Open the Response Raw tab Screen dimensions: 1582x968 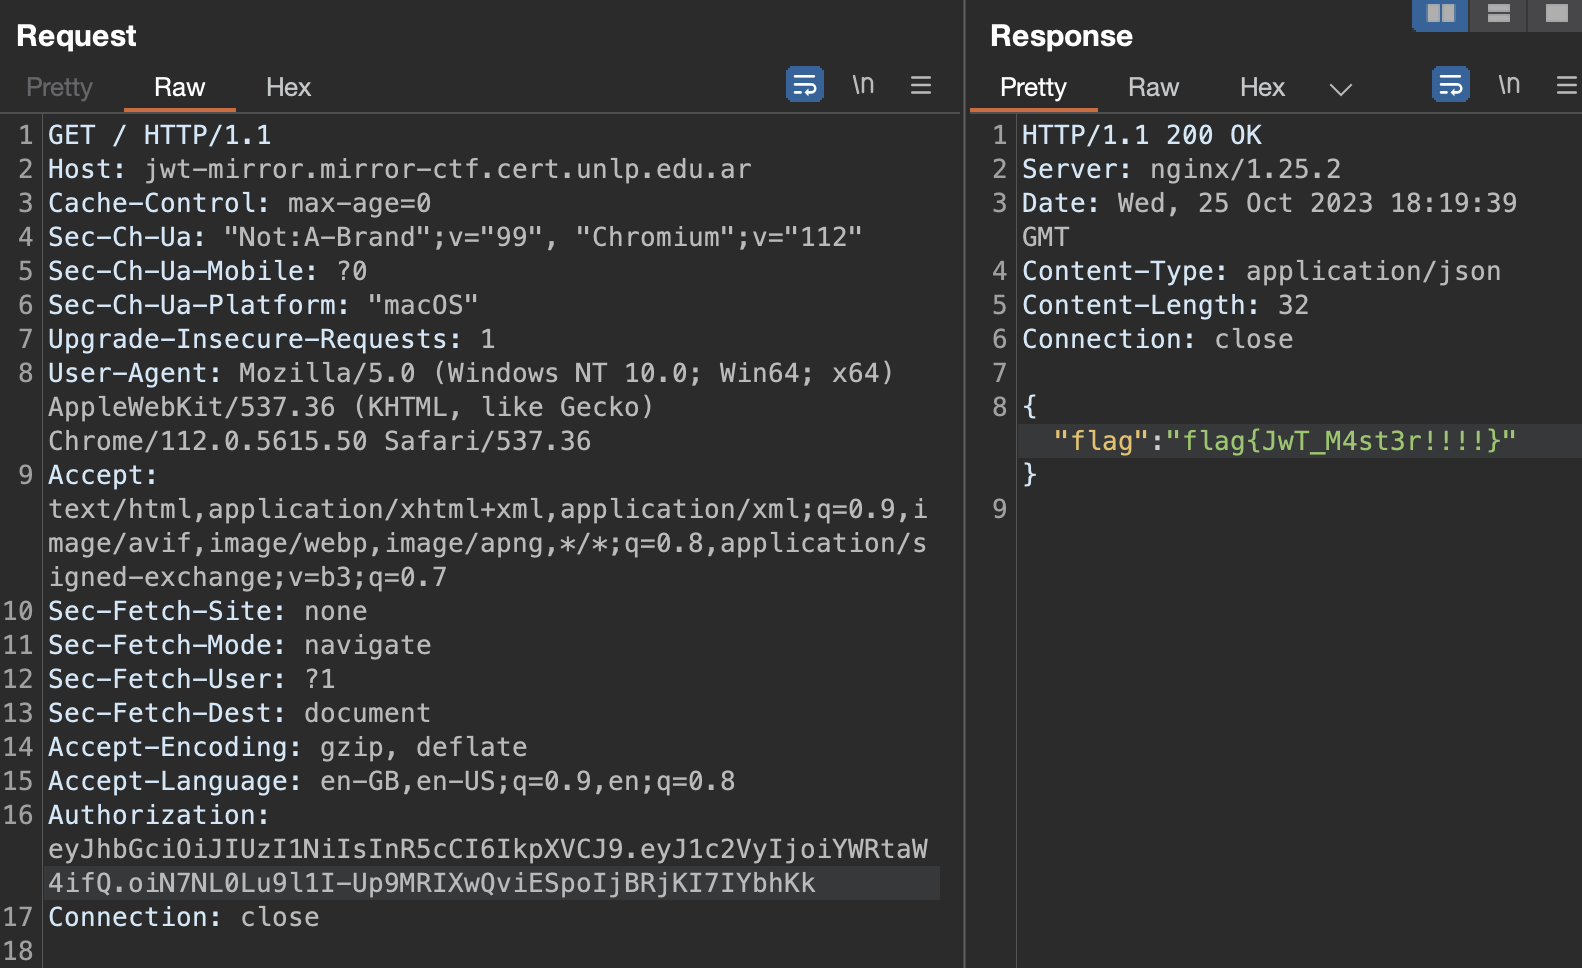[1153, 87]
